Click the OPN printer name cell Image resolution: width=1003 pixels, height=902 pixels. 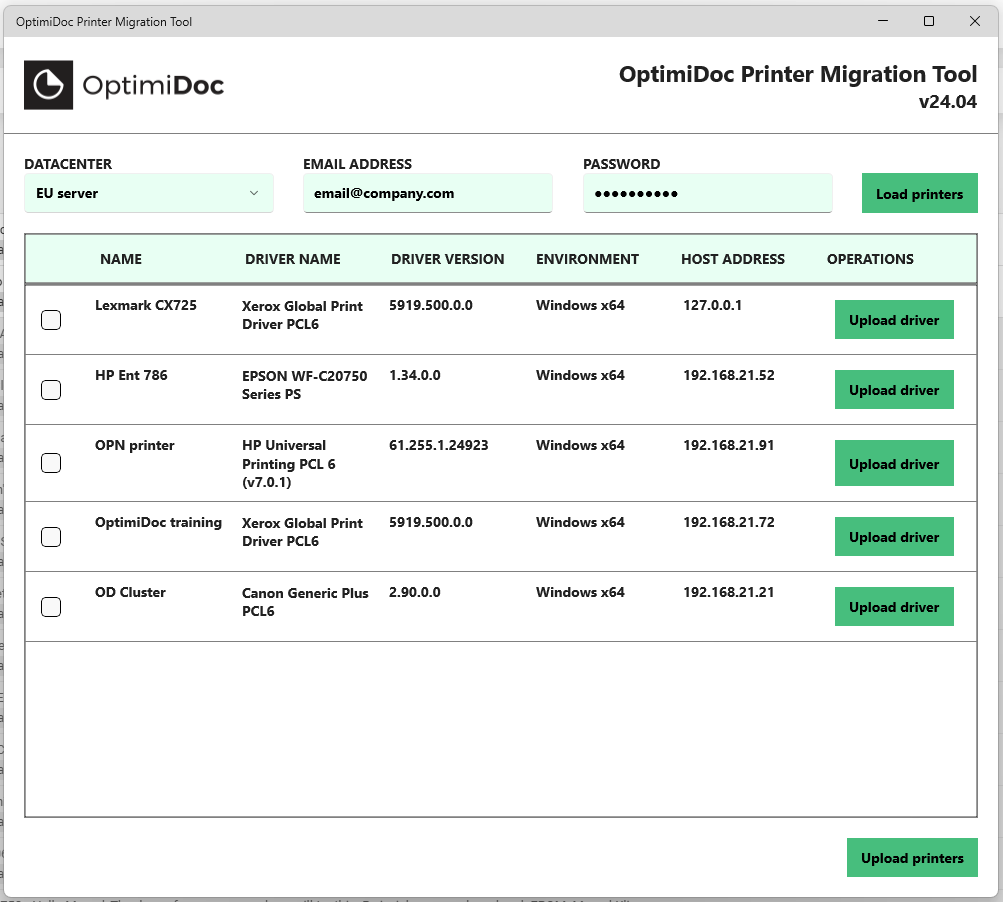pyautogui.click(x=134, y=445)
